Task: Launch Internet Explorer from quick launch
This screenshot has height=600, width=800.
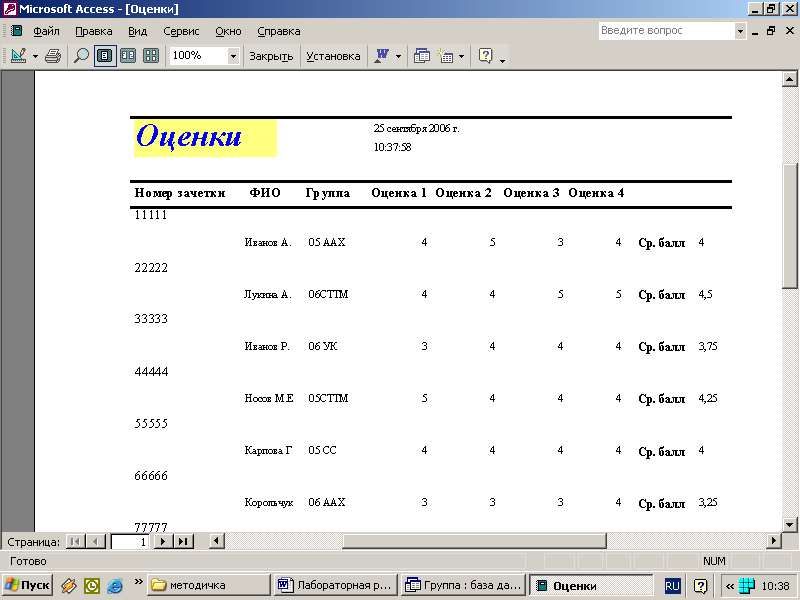Action: [x=115, y=585]
